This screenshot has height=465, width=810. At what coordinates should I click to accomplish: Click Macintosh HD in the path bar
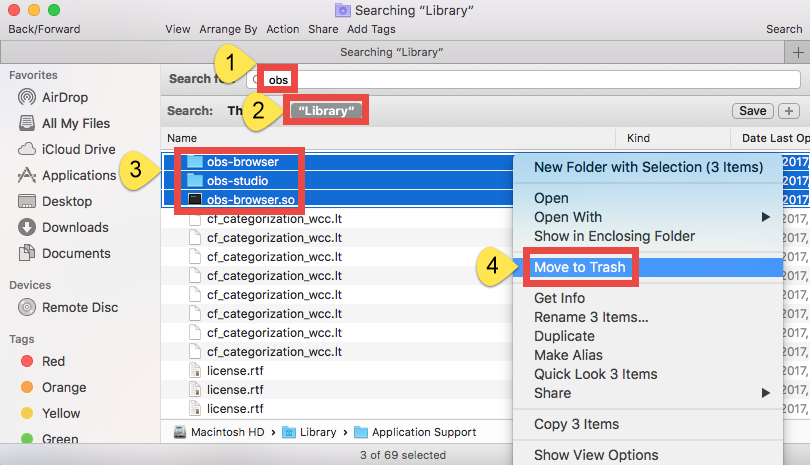pyautogui.click(x=219, y=432)
